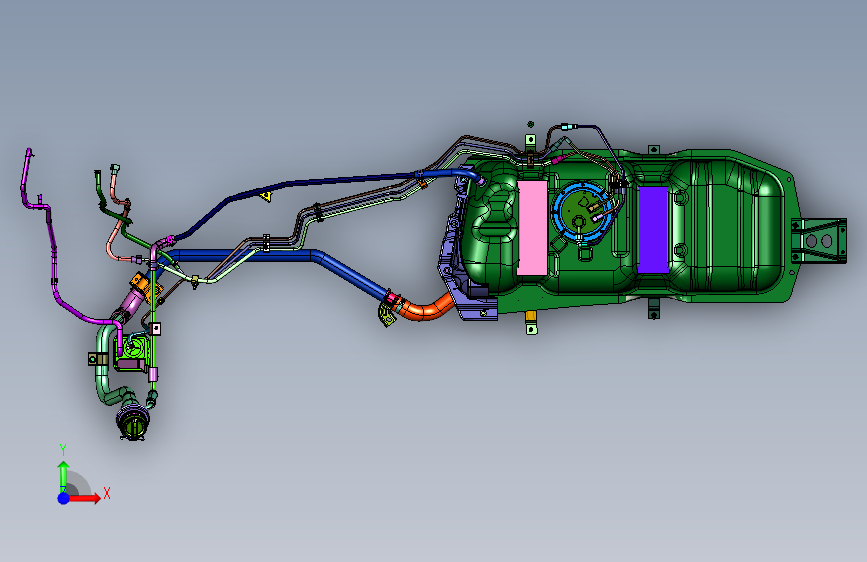
Task: Pick the yellow bracket below the orange hose
Action: (387, 315)
